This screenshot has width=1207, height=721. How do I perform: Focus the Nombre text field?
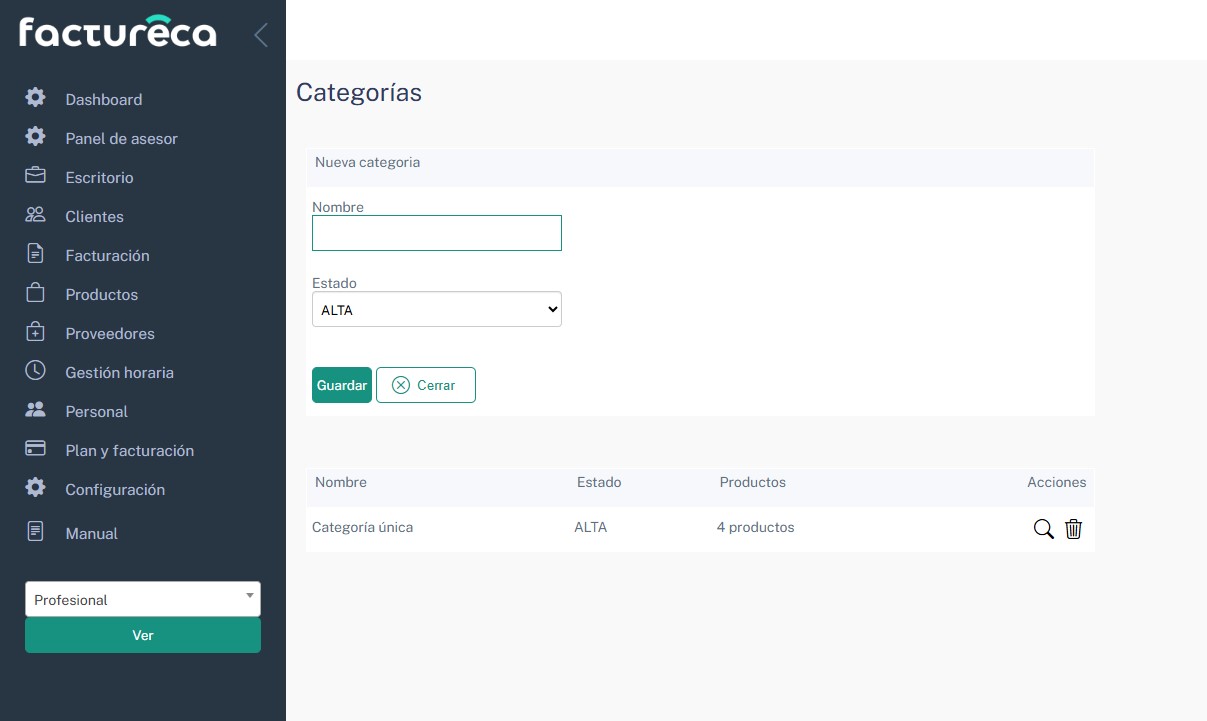point(436,233)
